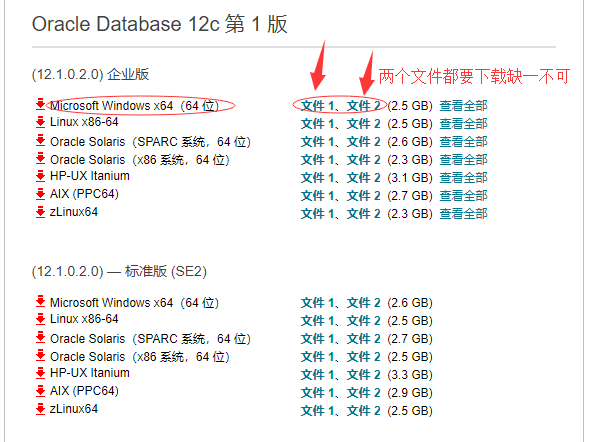Click the 'Oracle Database 12c 第 1 版' title
Viewport: 591px width, 442px height.
[x=160, y=24]
